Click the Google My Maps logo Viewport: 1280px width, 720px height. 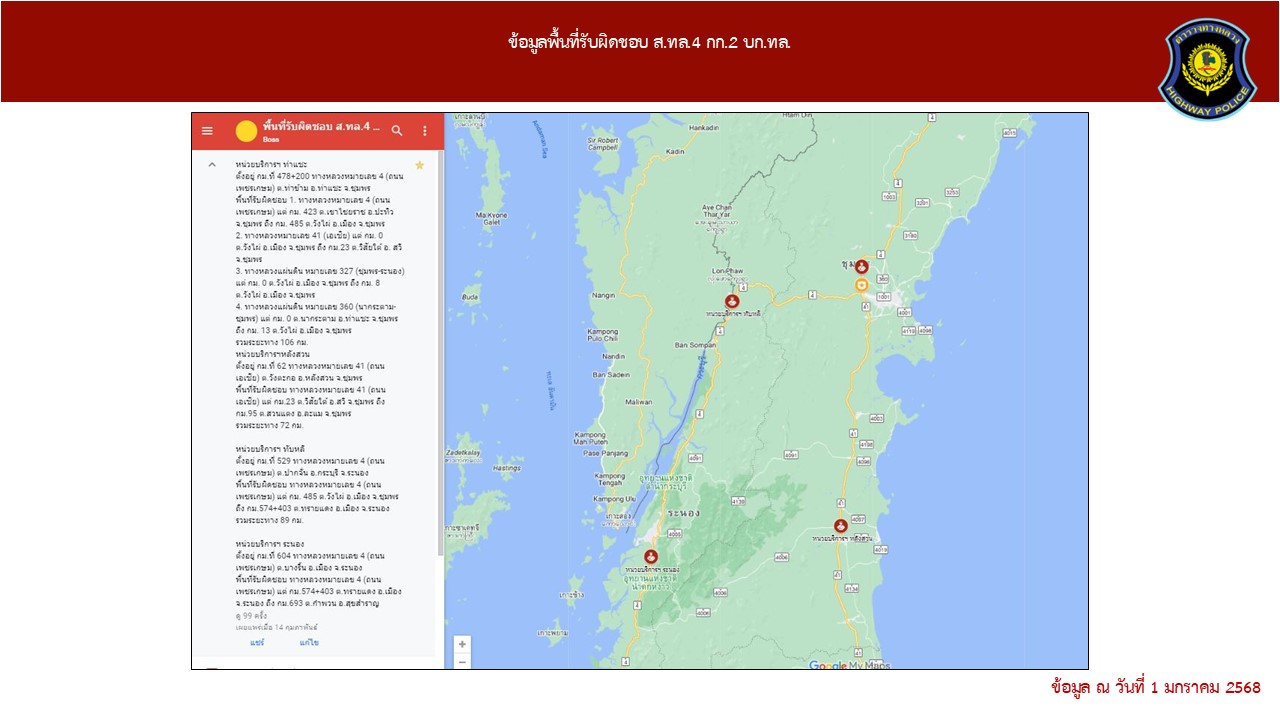[849, 664]
